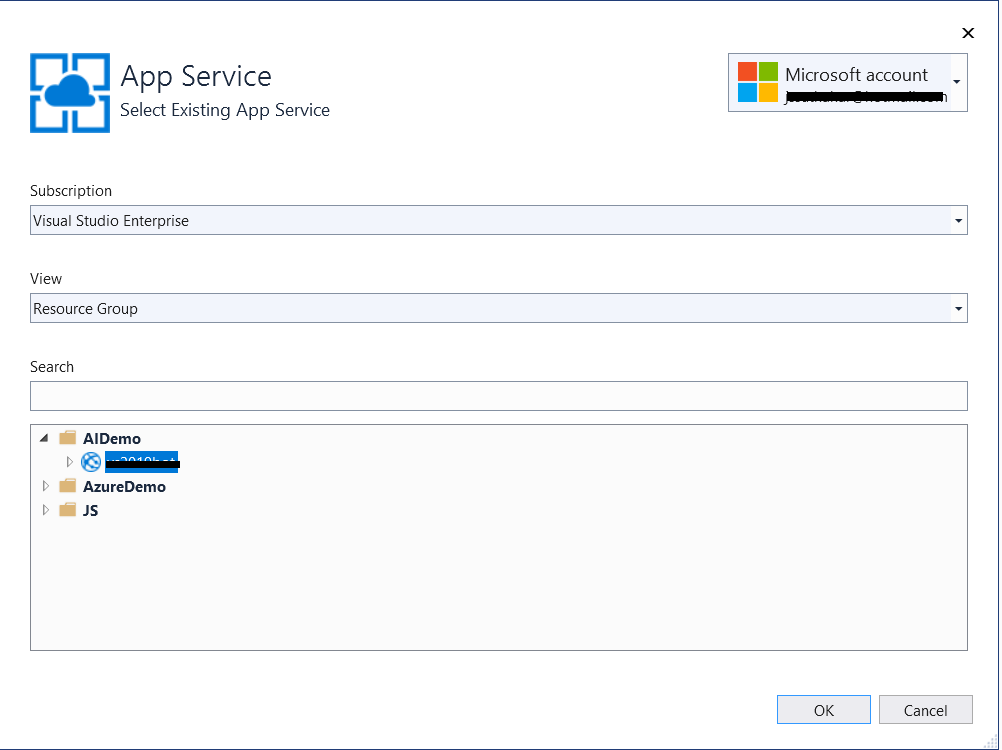Close the App Service dialog
Screen dimensions: 1002x750
click(x=967, y=33)
